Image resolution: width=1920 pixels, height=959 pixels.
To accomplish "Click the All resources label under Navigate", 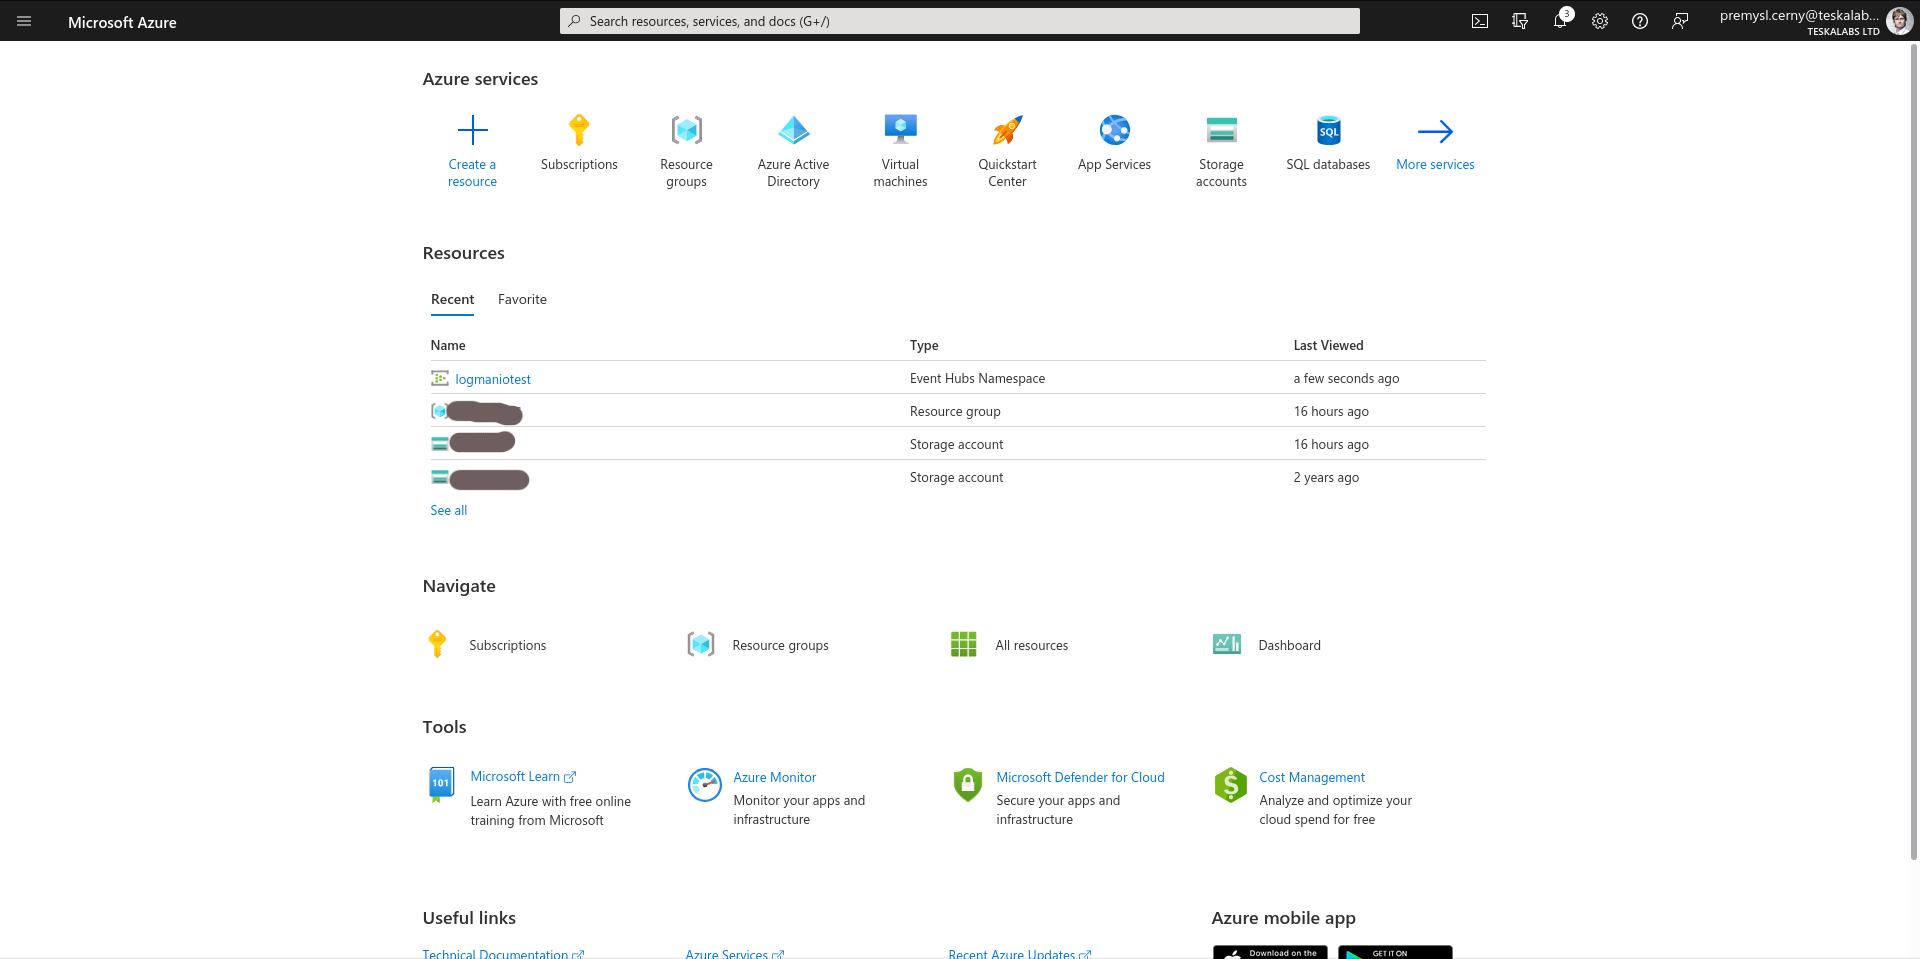I will tap(1031, 645).
